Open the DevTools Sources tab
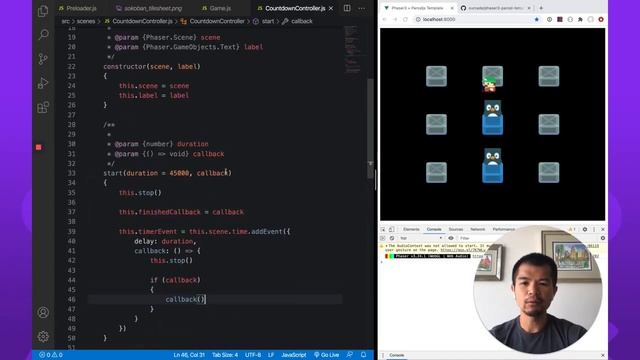 (456, 229)
